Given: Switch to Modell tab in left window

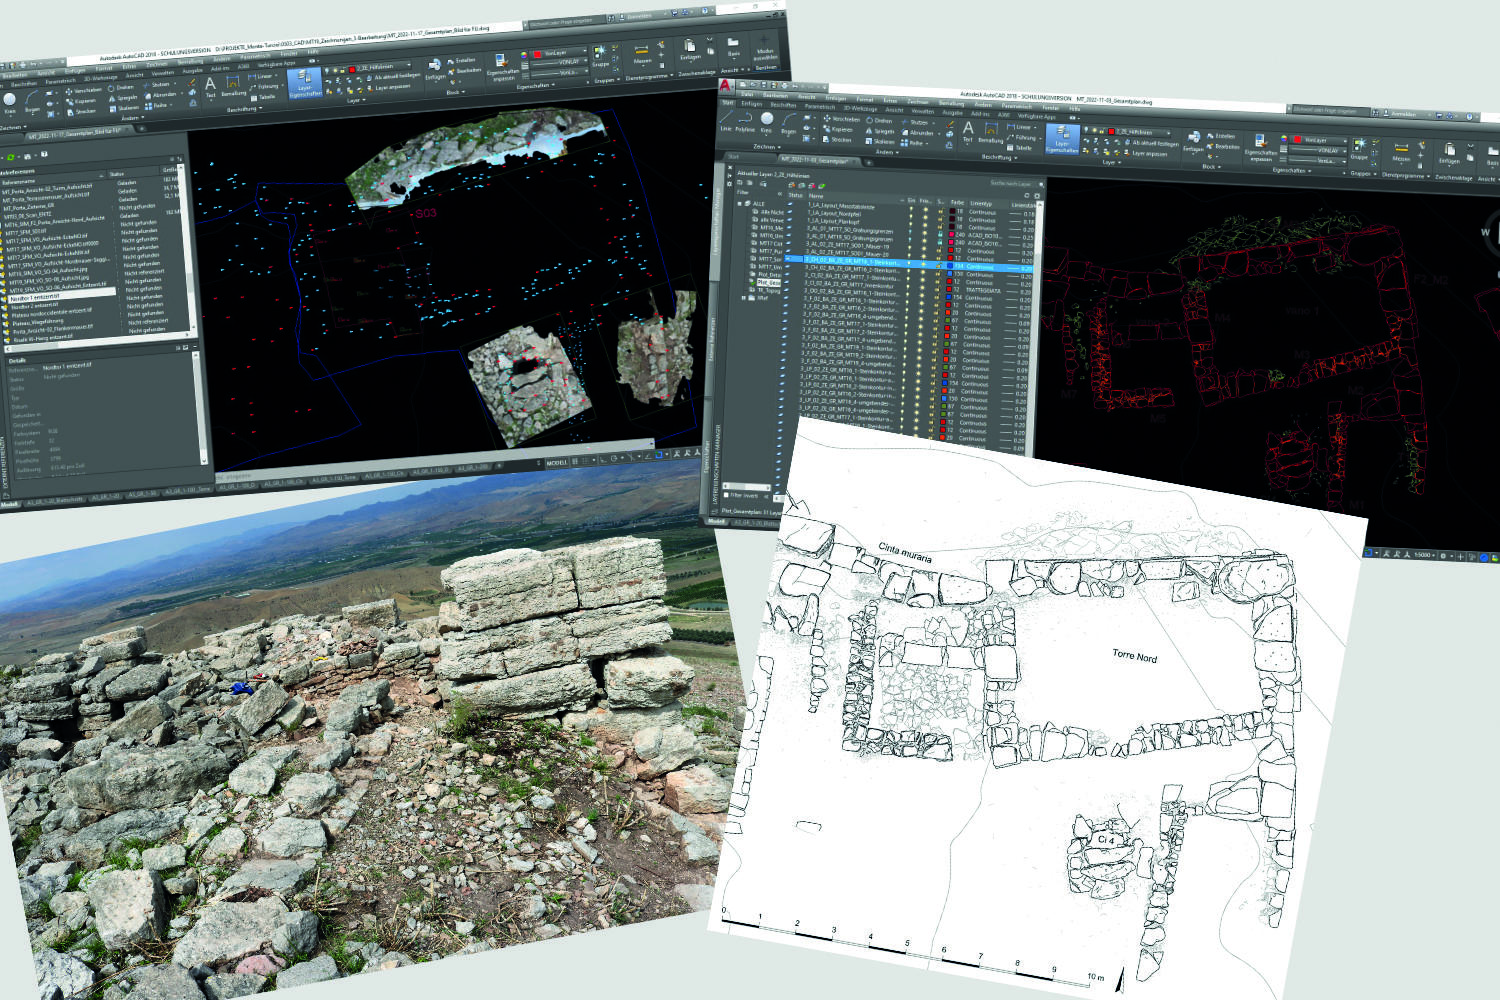Looking at the screenshot, I should tap(8, 505).
